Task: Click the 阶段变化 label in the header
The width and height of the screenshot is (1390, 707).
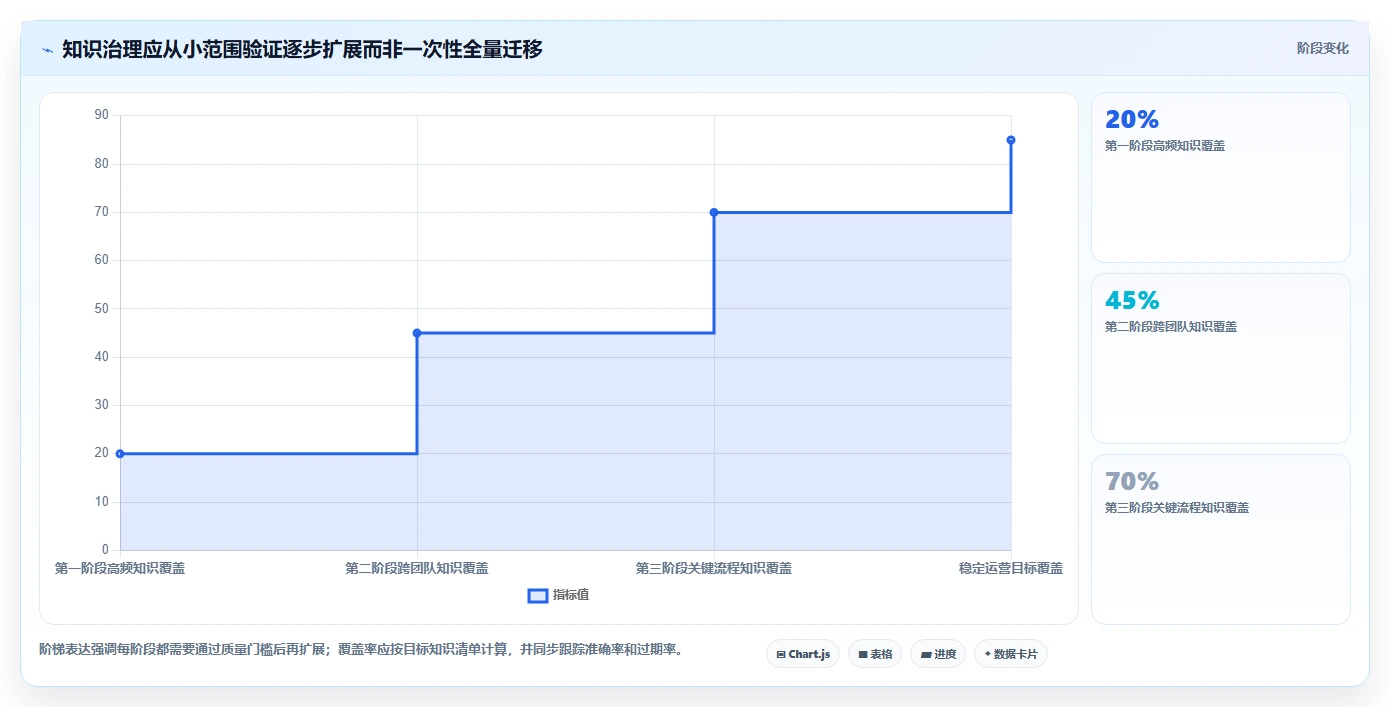Action: click(1323, 48)
